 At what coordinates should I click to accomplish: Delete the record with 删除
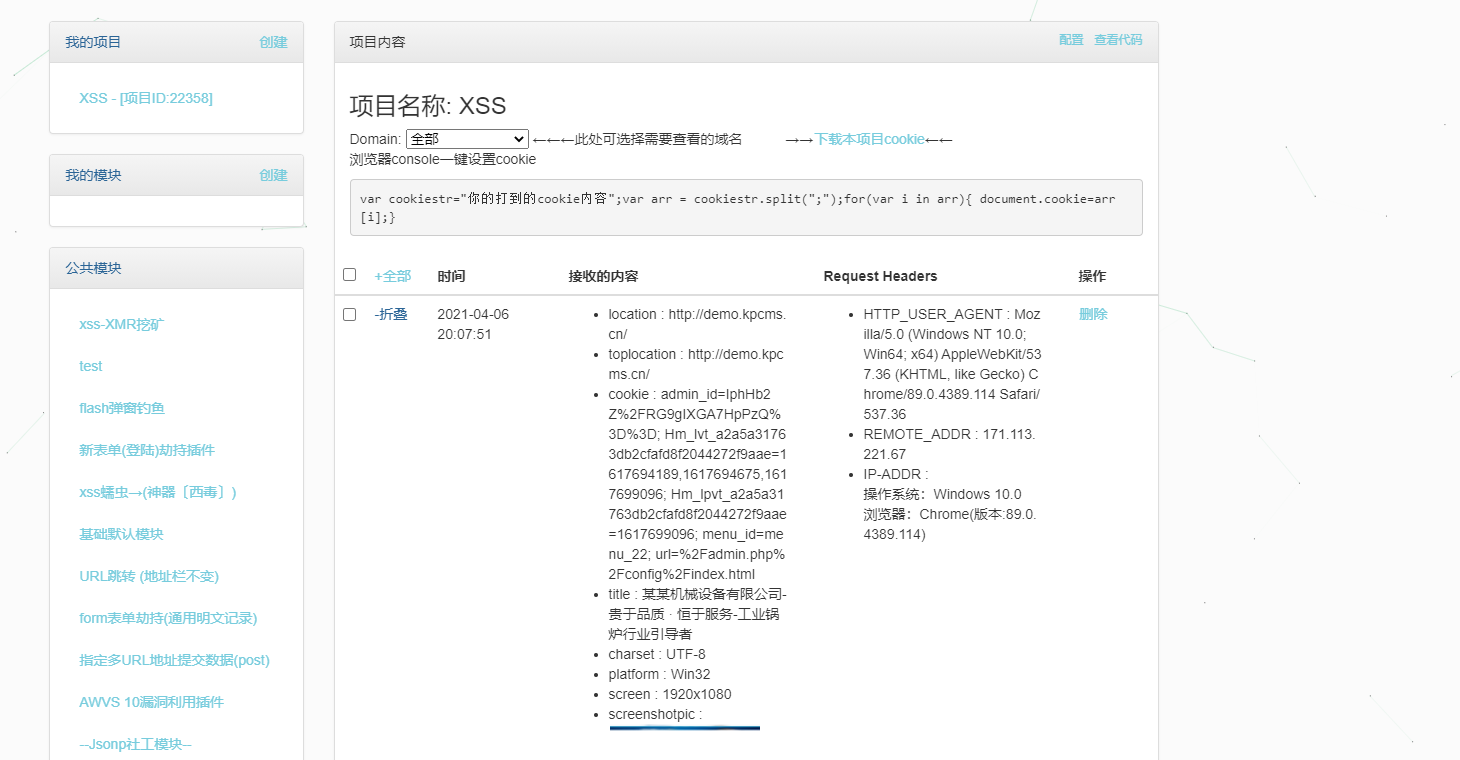pos(1093,314)
